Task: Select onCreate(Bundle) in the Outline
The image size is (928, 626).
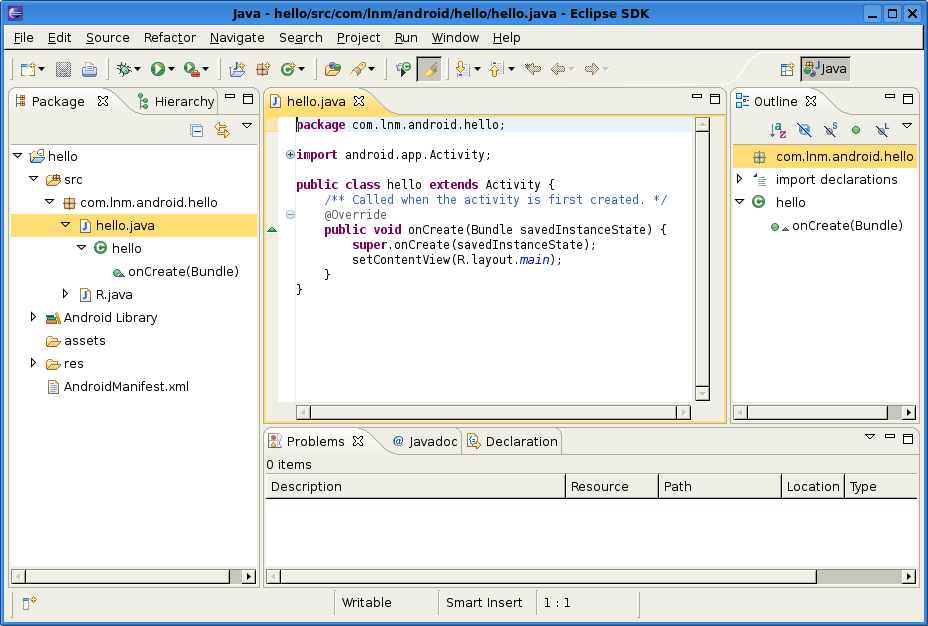Action: point(836,225)
